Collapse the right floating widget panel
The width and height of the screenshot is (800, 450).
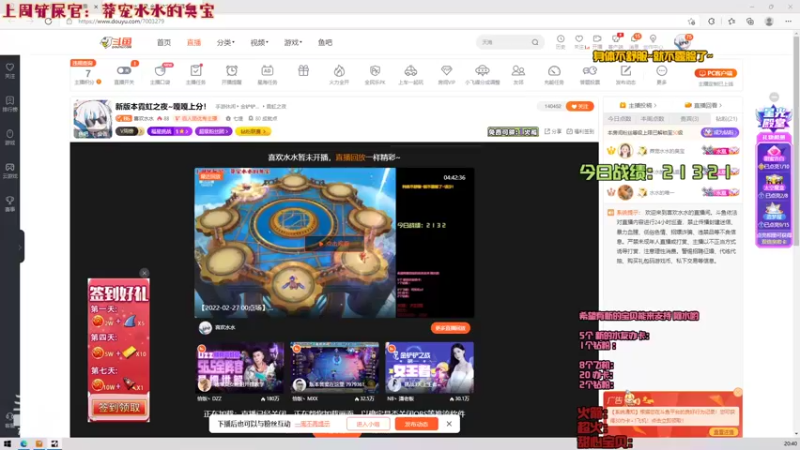[x=774, y=97]
